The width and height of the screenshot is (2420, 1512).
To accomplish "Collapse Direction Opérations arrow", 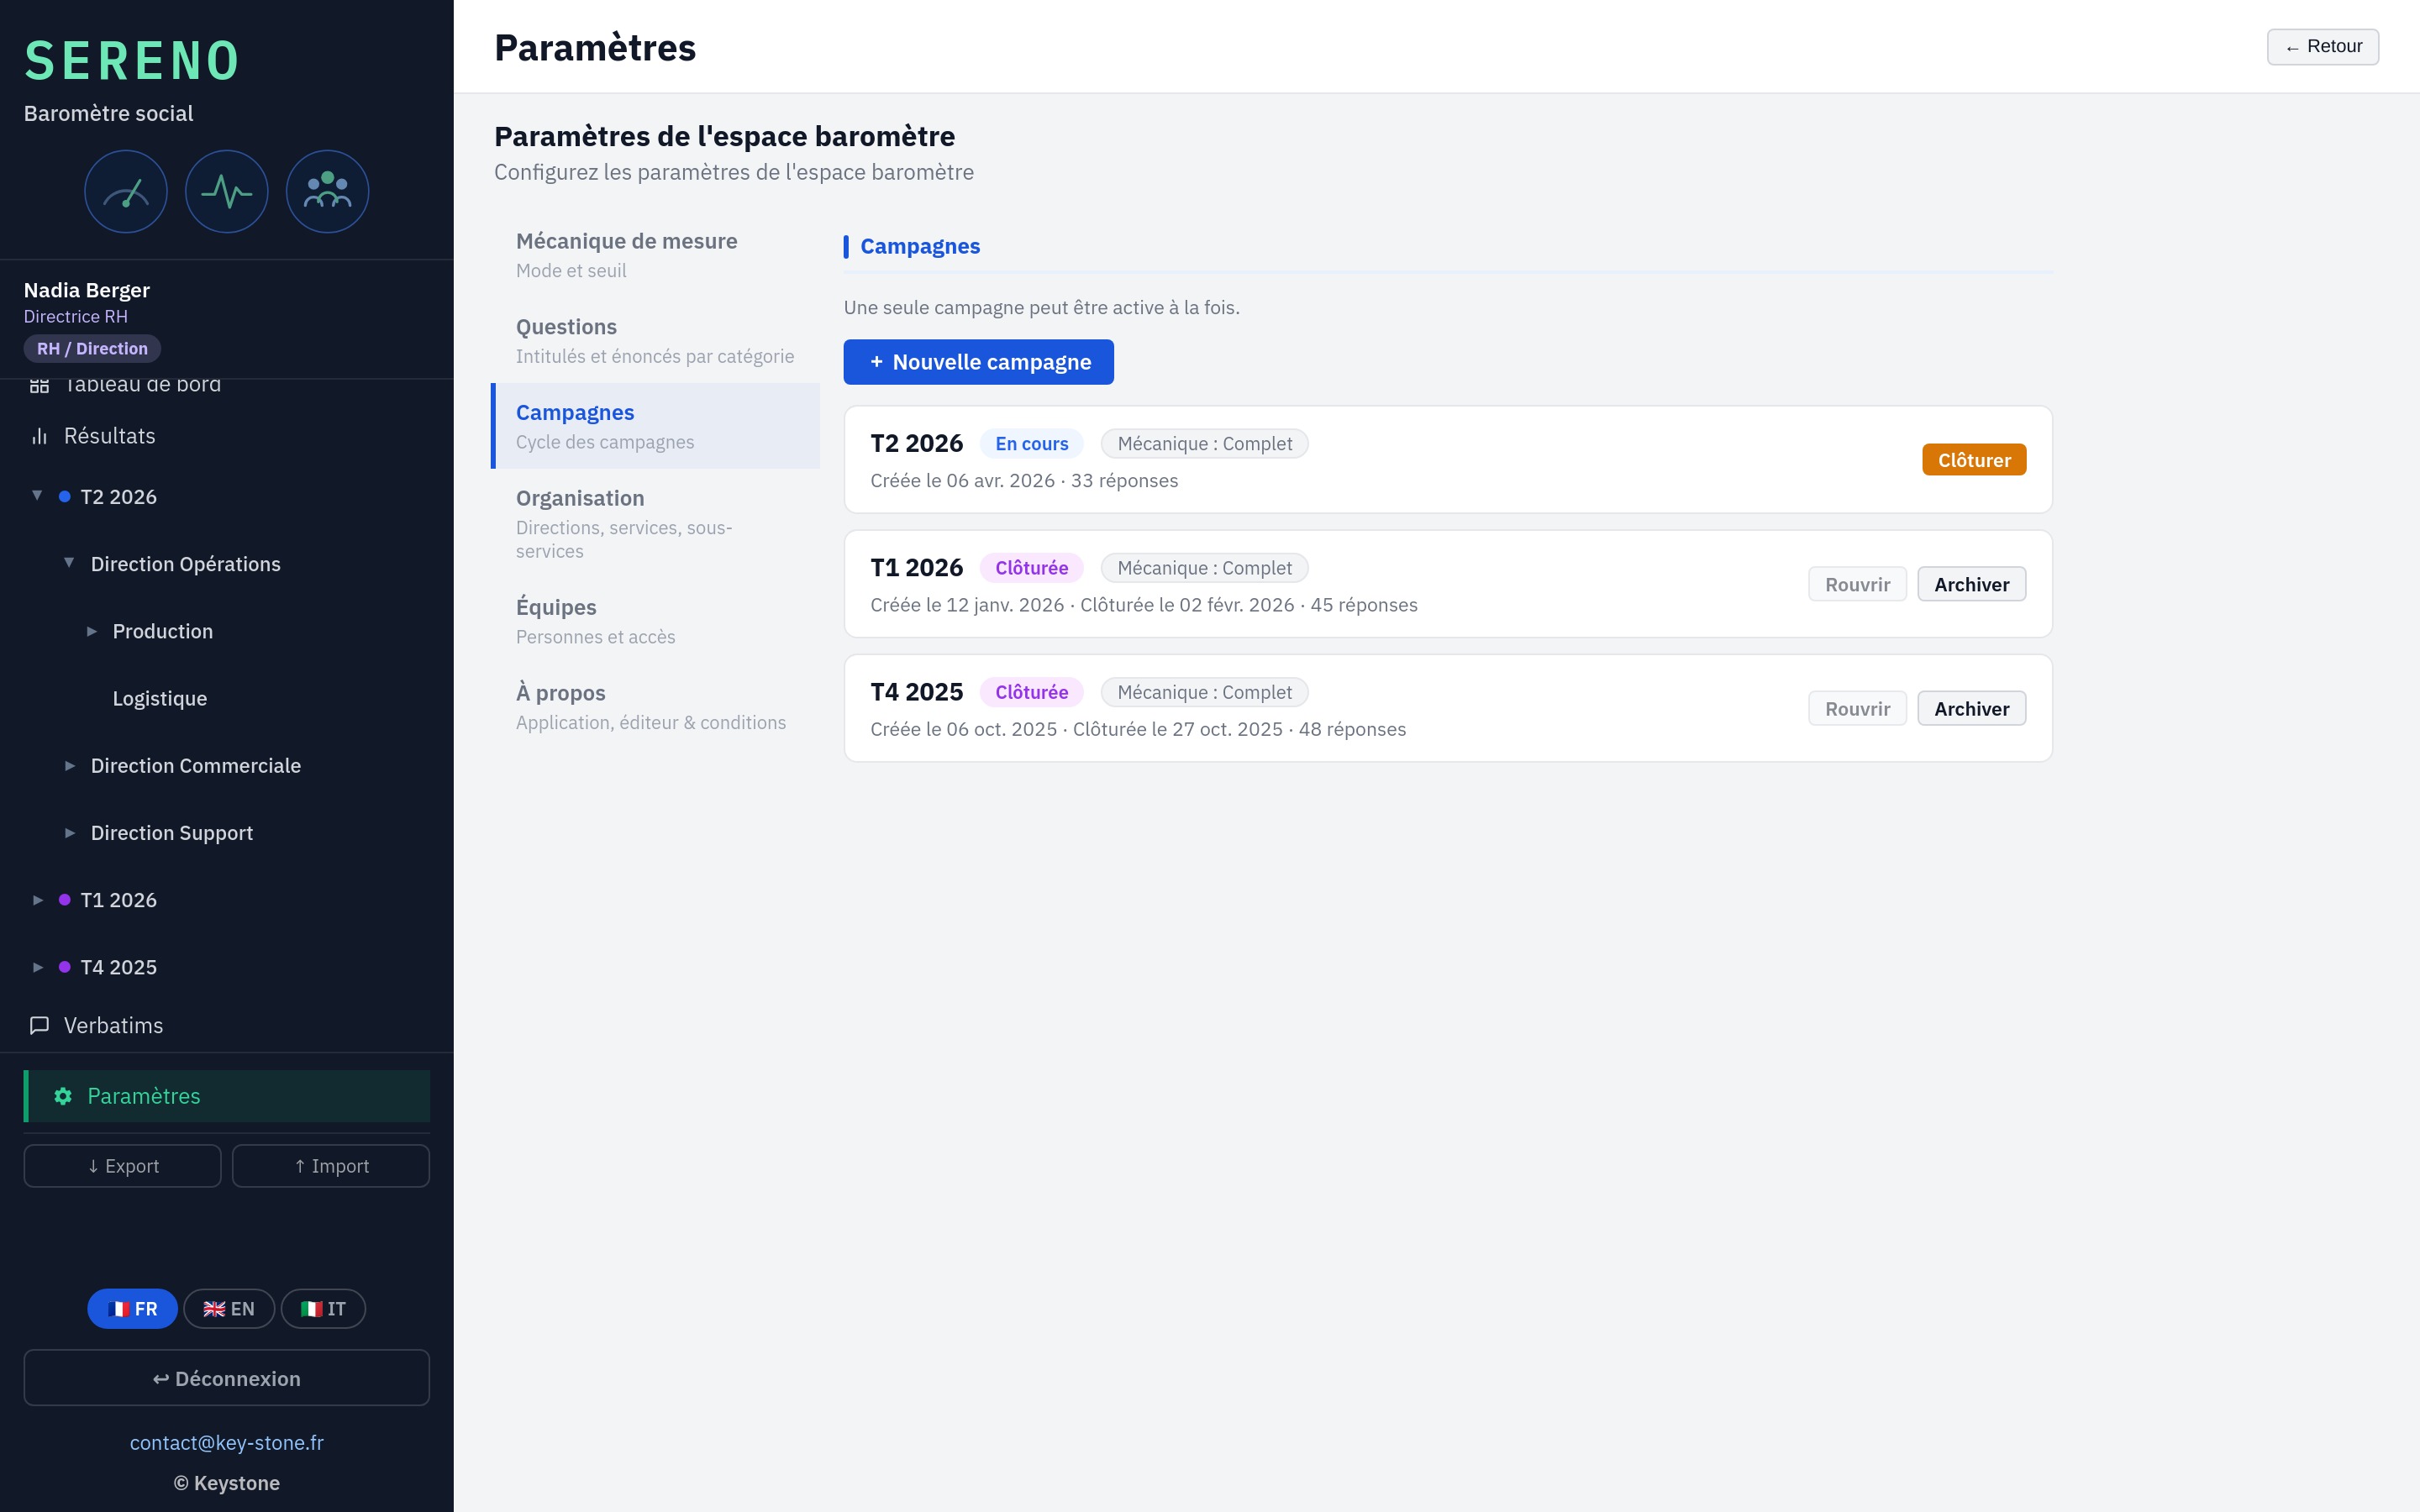I will click(x=69, y=563).
